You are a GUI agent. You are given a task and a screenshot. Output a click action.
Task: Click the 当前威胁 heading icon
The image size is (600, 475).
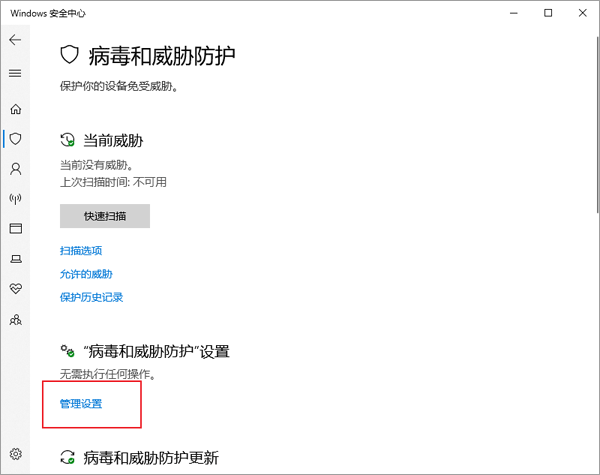(68, 141)
